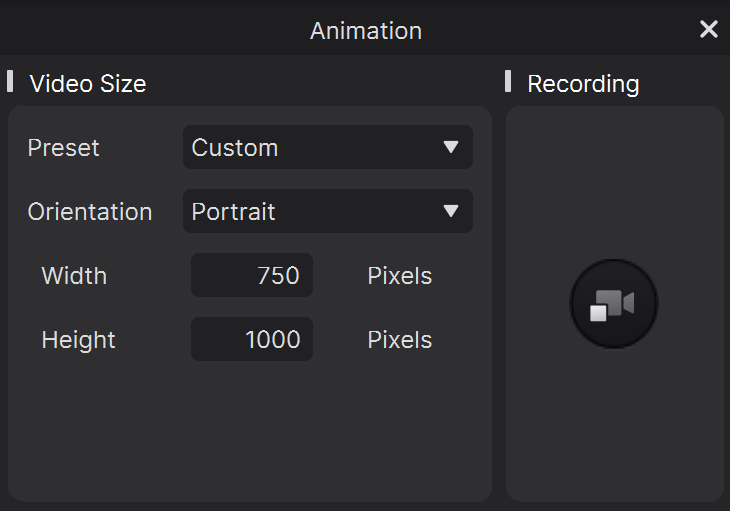Click the Pixels unit next to Height
This screenshot has width=730, height=511.
pos(399,340)
